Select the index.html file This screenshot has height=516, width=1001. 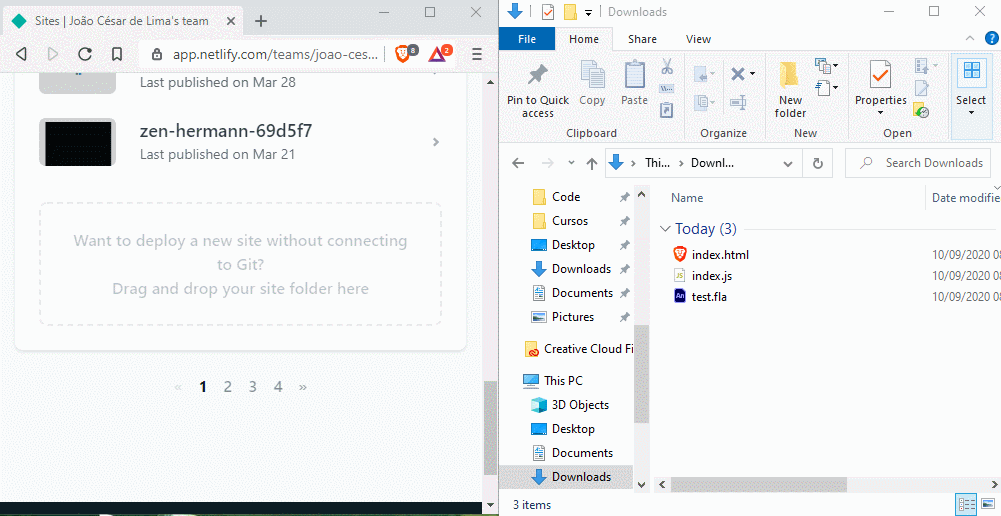[x=720, y=255]
